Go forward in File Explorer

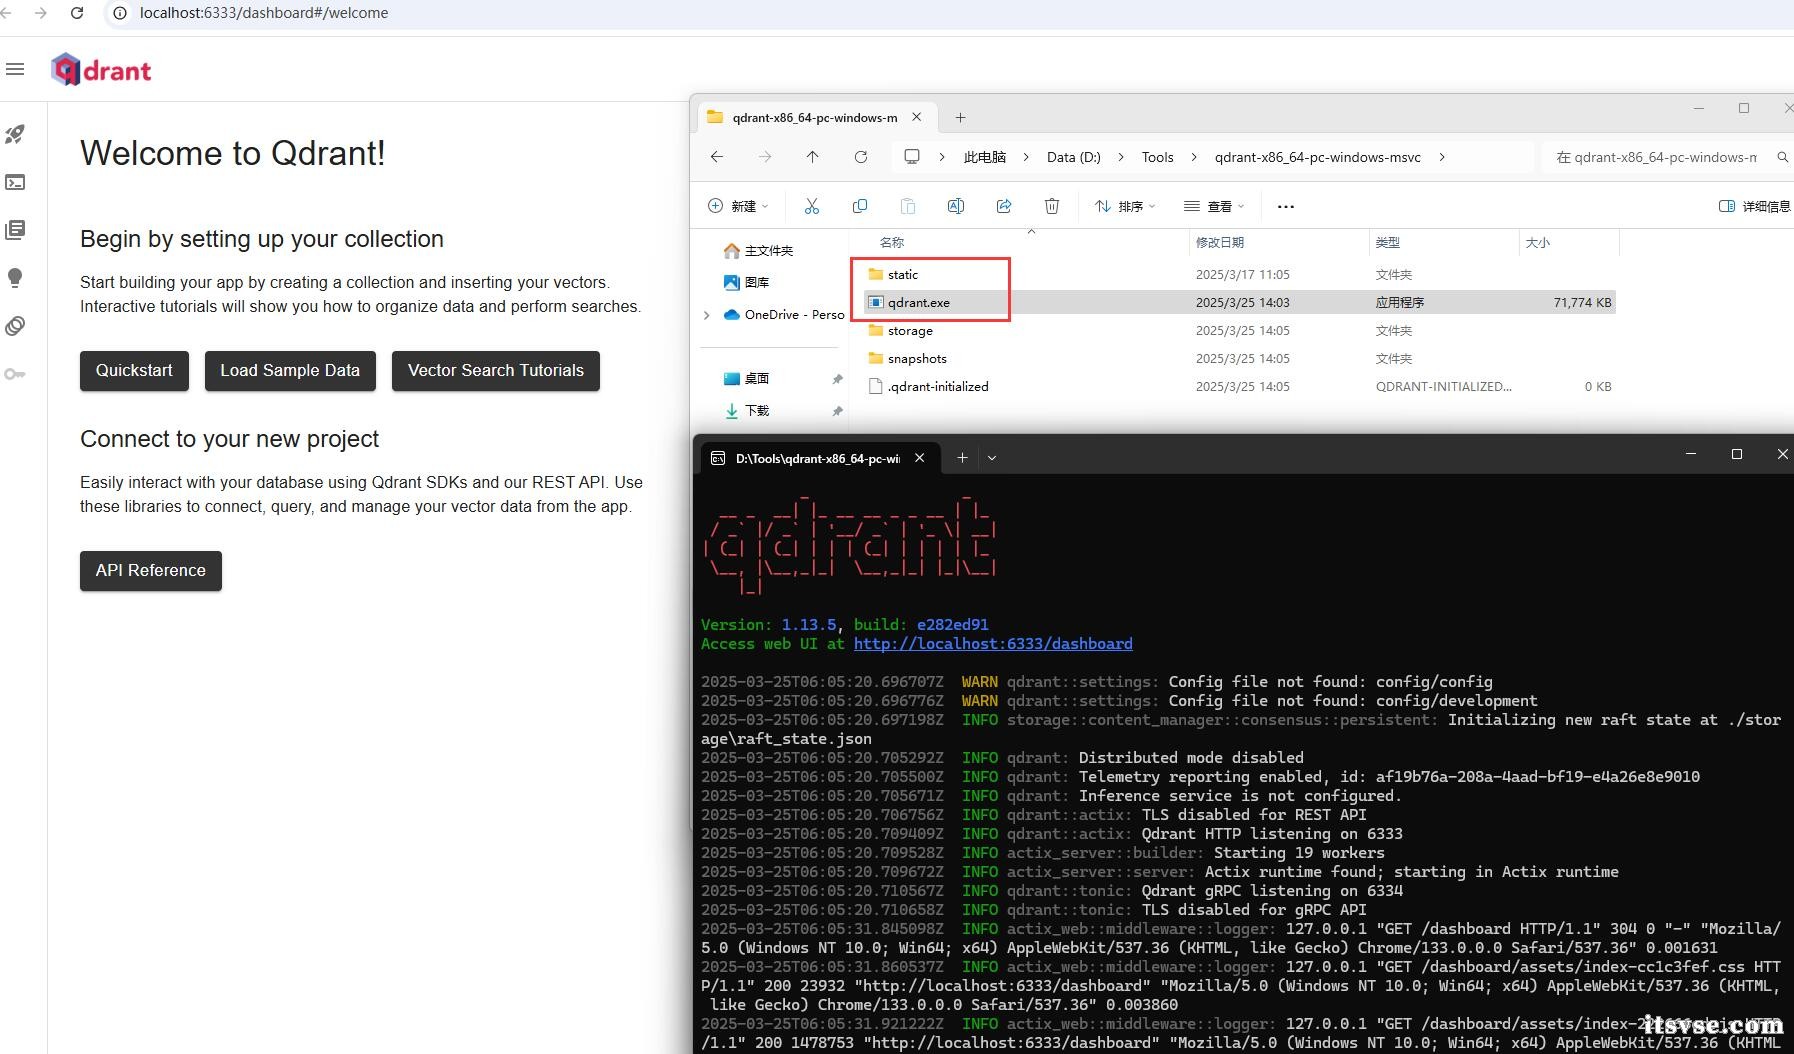point(765,157)
